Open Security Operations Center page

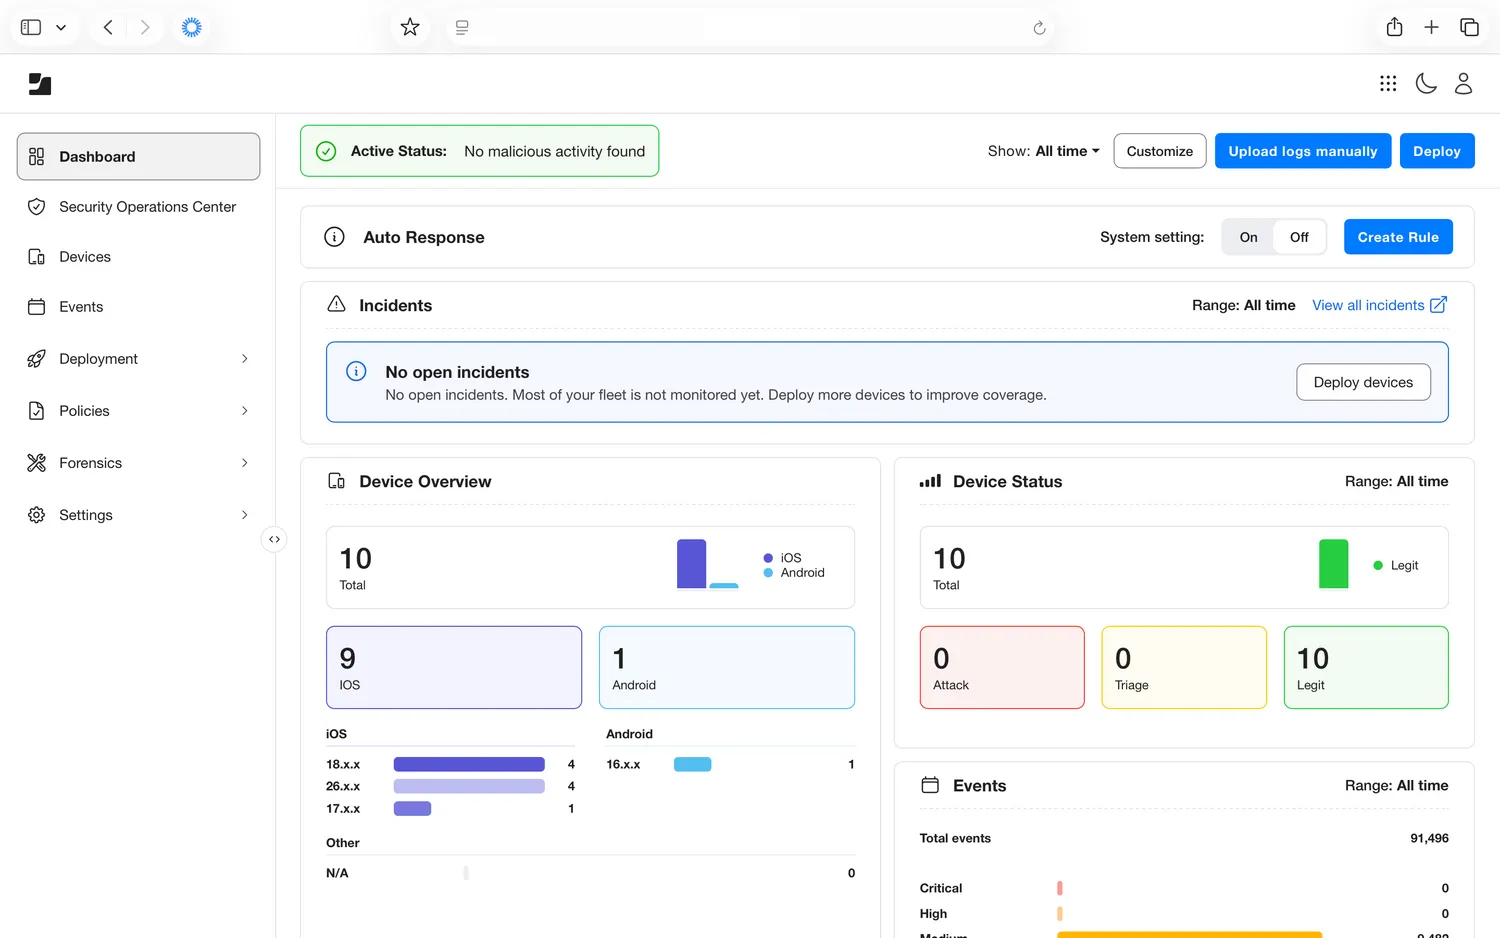tap(147, 207)
